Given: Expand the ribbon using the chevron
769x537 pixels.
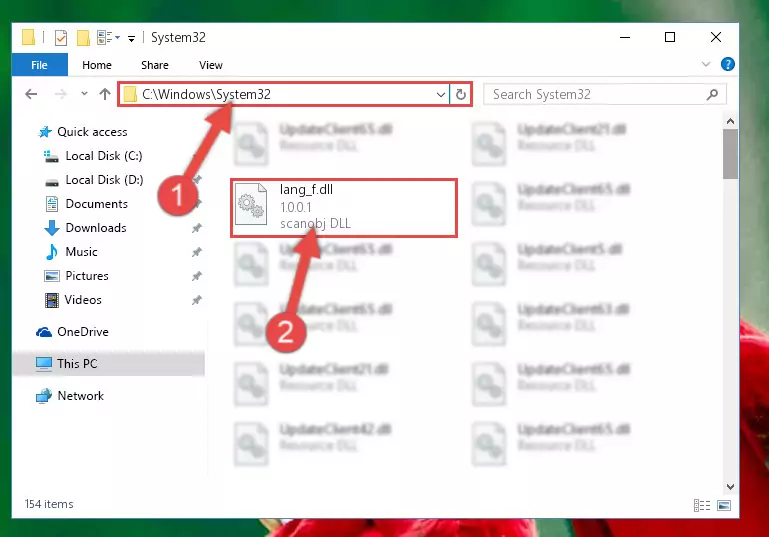Looking at the screenshot, I should (x=706, y=64).
